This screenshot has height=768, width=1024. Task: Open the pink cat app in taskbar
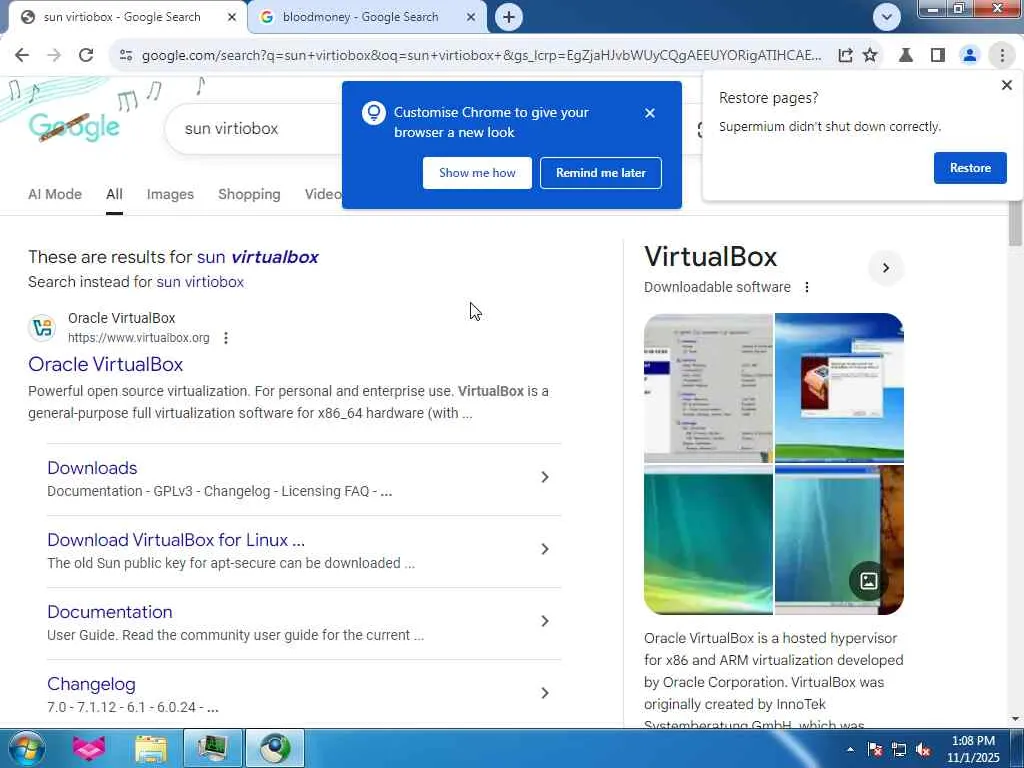pos(89,748)
